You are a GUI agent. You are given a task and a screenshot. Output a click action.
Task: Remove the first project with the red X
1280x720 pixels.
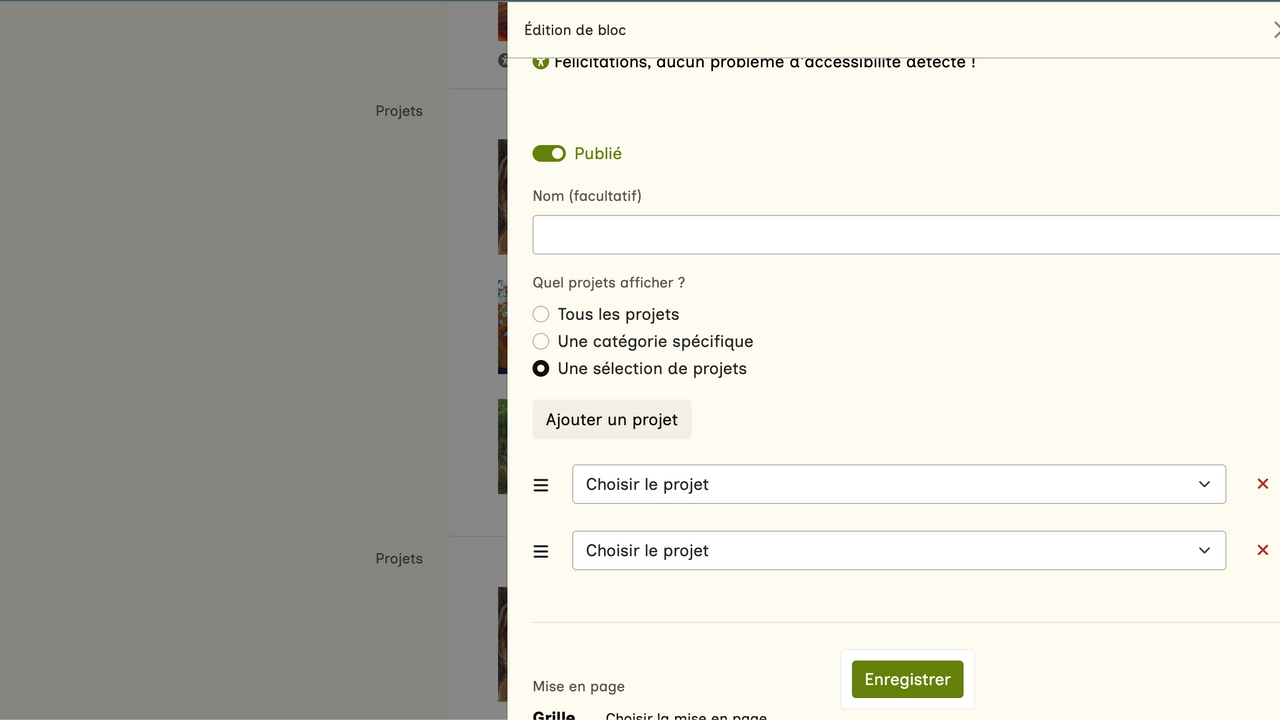[1262, 484]
